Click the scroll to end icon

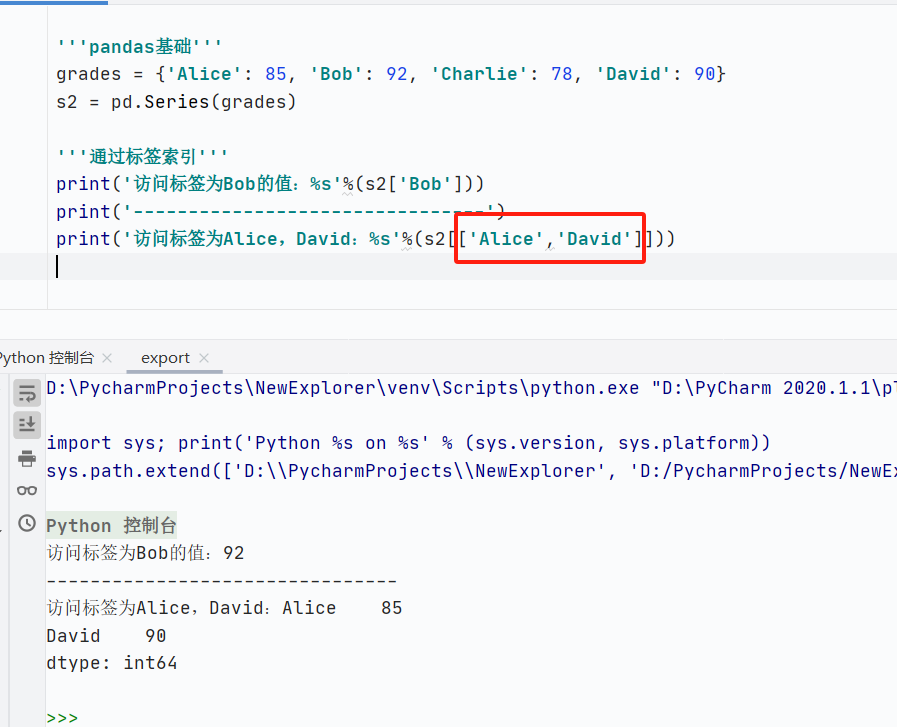[x=27, y=425]
